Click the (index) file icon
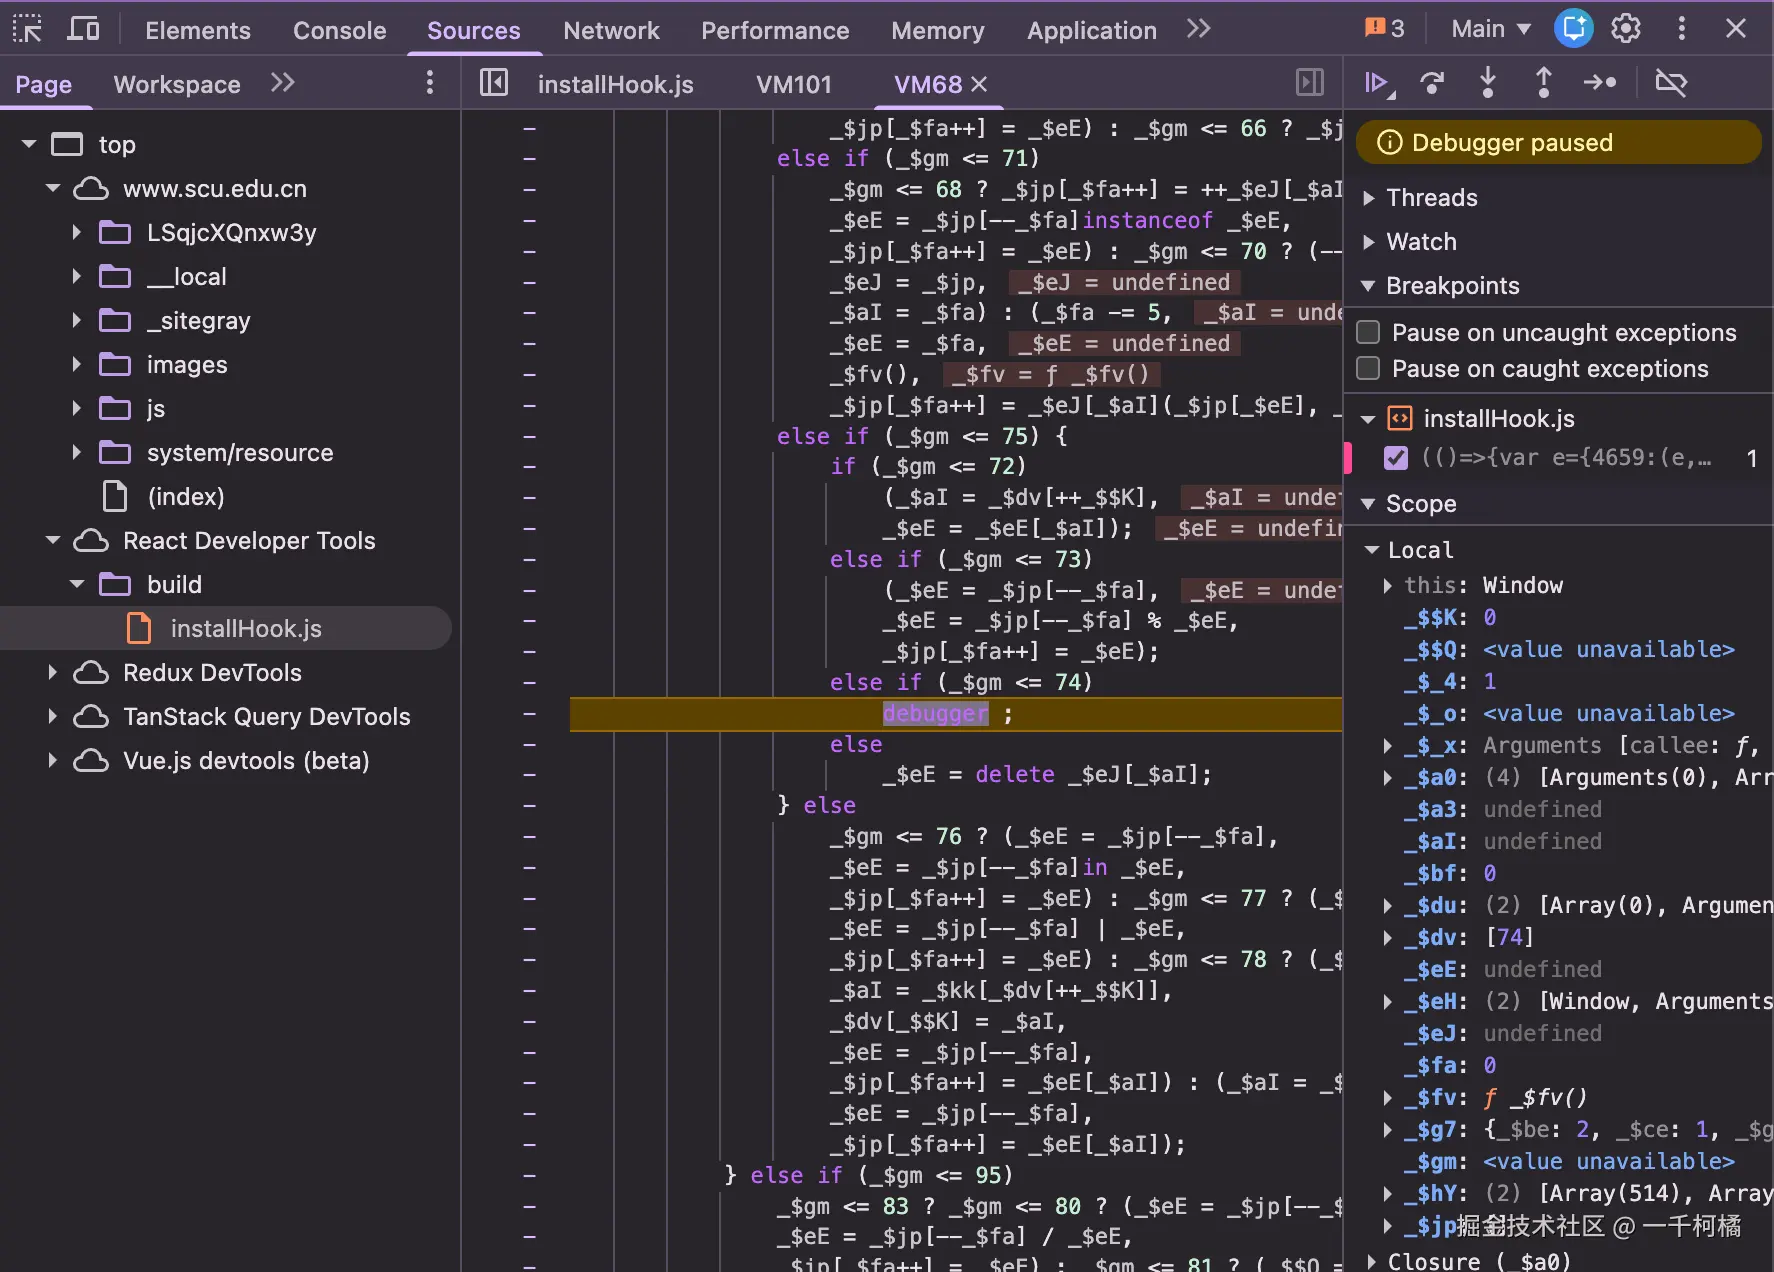Image resolution: width=1774 pixels, height=1272 pixels. pos(115,496)
